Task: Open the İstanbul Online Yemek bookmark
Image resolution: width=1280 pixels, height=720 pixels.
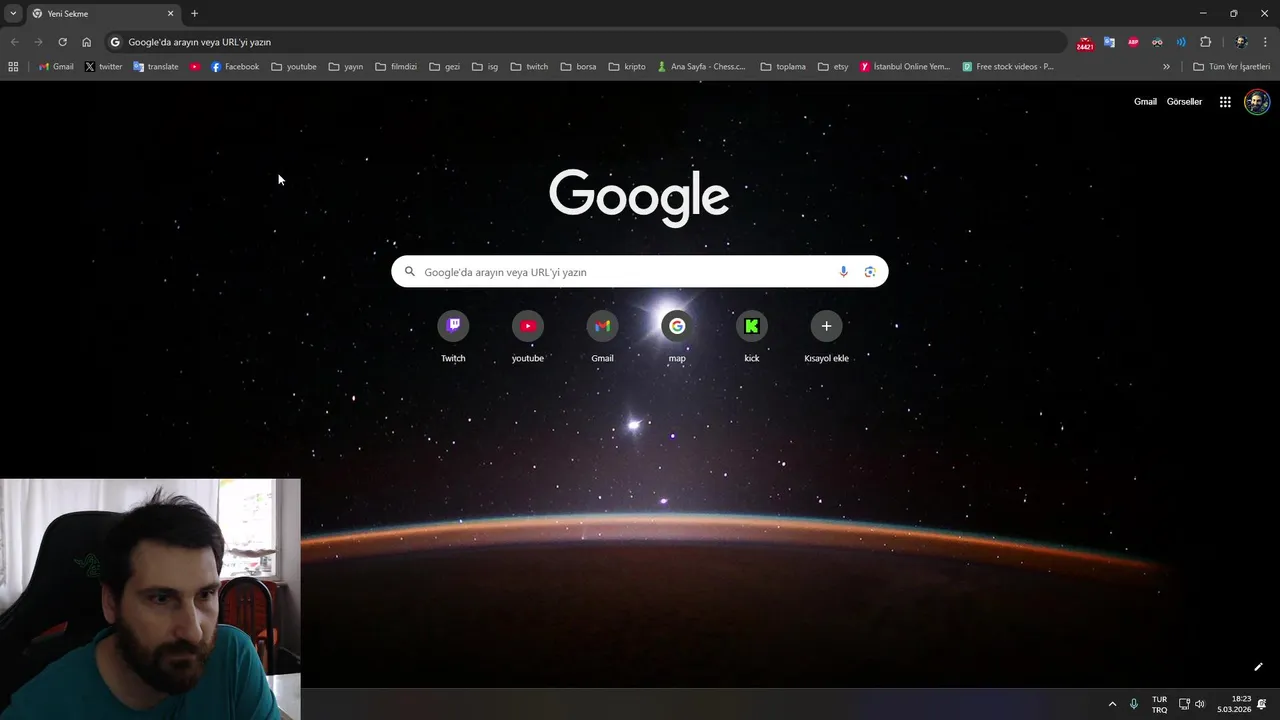Action: tap(905, 67)
